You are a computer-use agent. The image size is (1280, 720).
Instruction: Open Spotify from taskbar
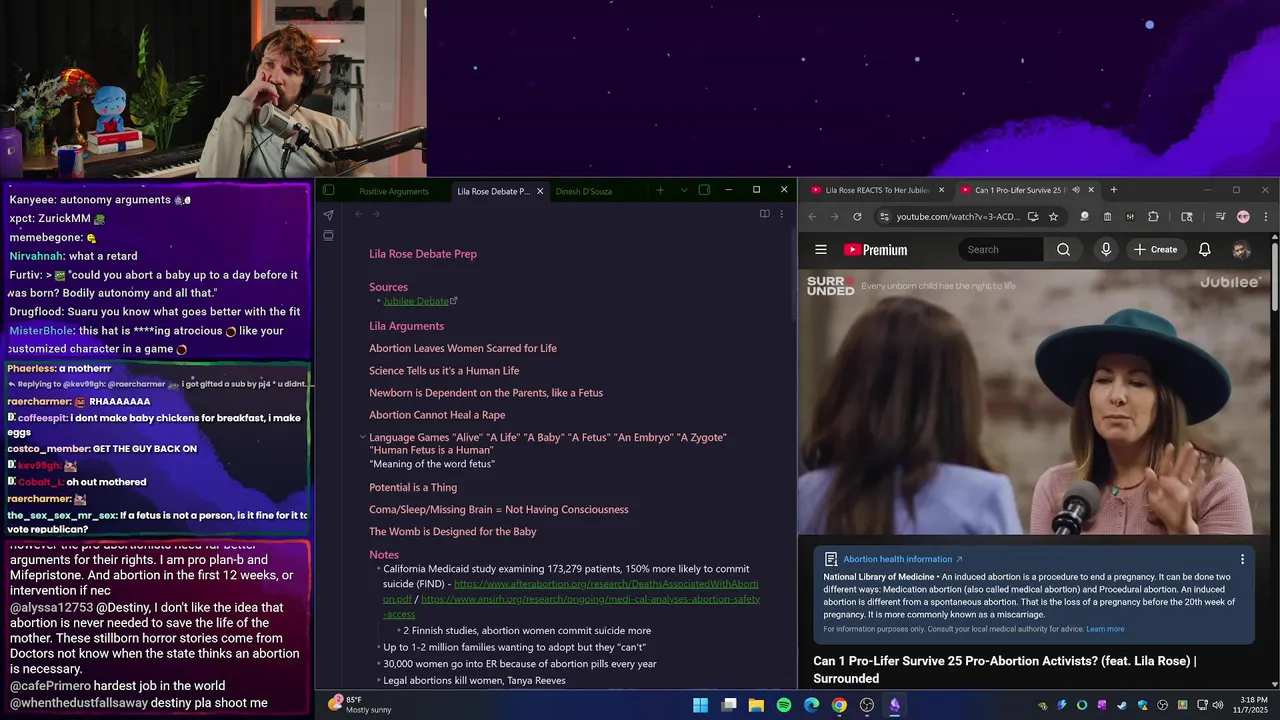(x=784, y=705)
